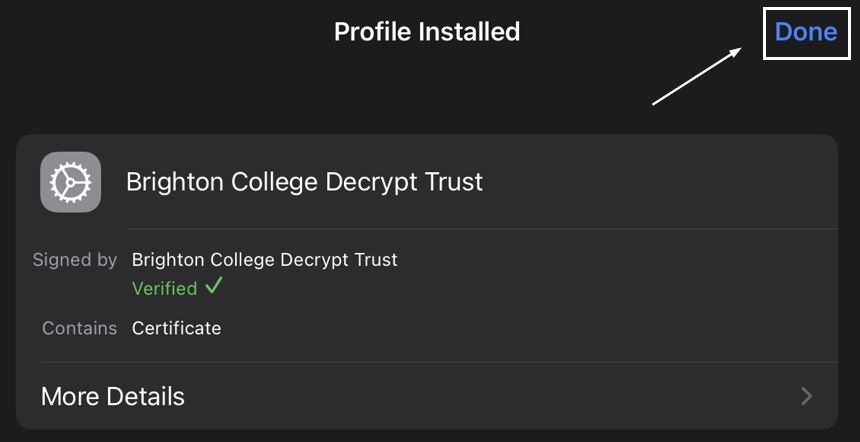
Task: Click the white highlight box around Done
Action: point(806,33)
